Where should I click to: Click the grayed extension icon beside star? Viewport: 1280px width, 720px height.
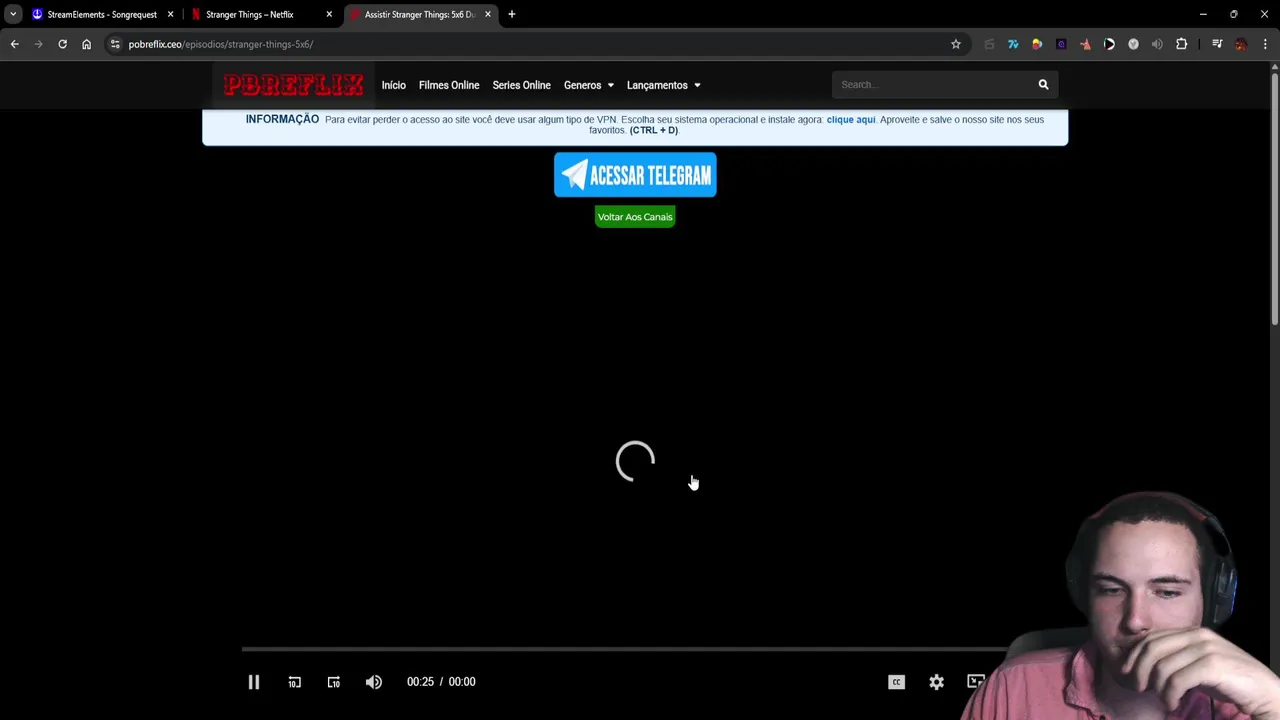pyautogui.click(x=989, y=44)
